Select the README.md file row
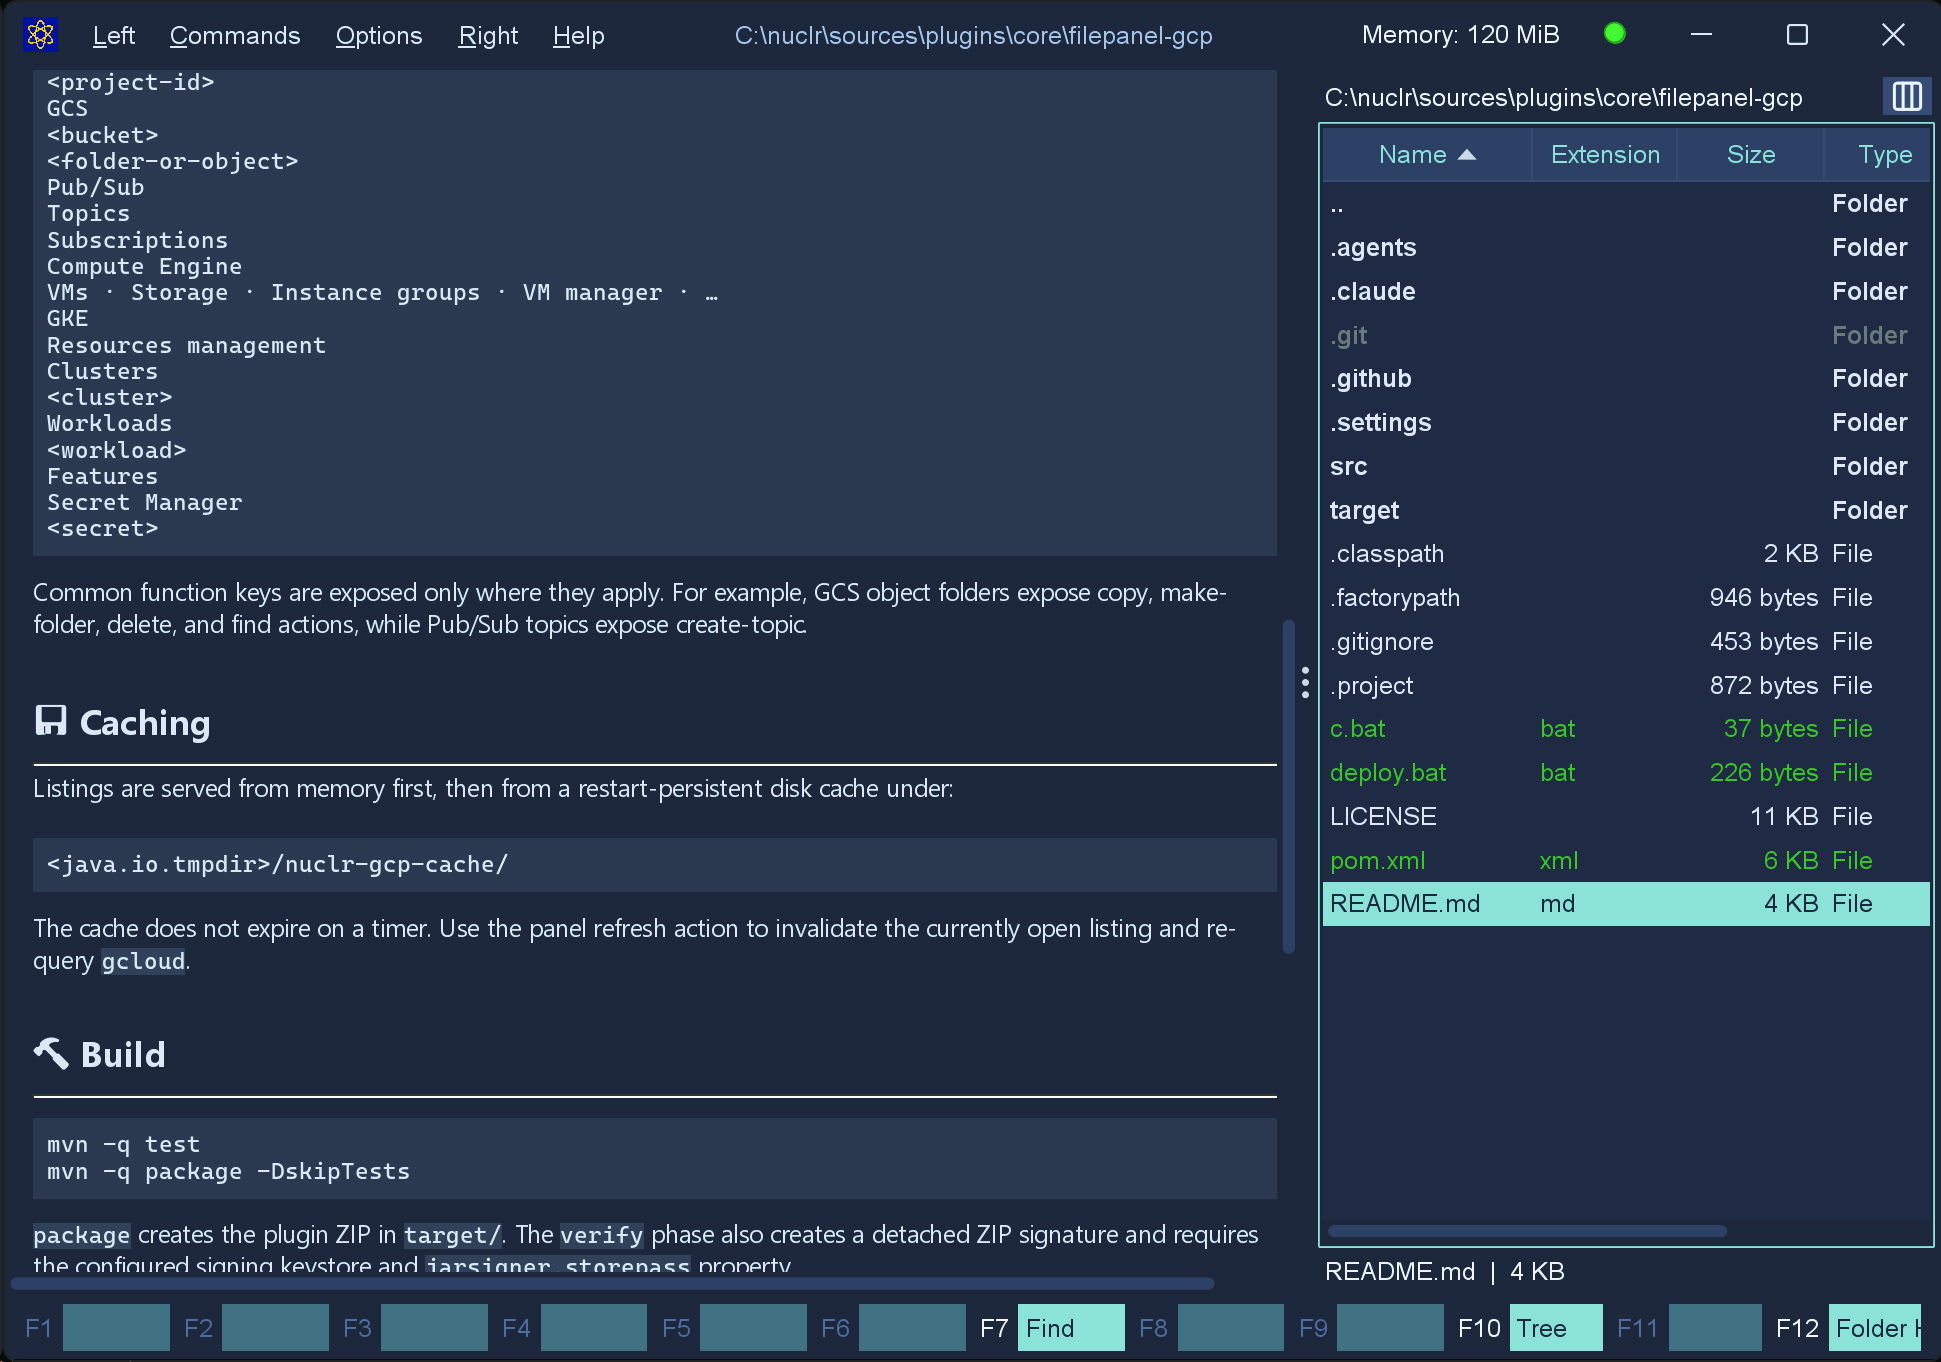This screenshot has width=1941, height=1362. tap(1626, 904)
